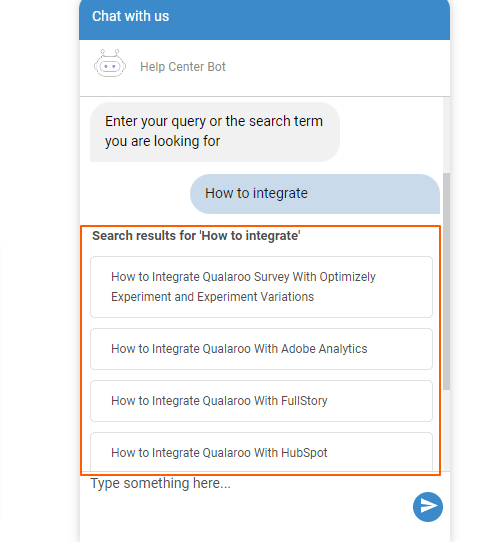The image size is (477, 542).
Task: Click the Search results for 'How to integrate' heading
Action: point(196,236)
